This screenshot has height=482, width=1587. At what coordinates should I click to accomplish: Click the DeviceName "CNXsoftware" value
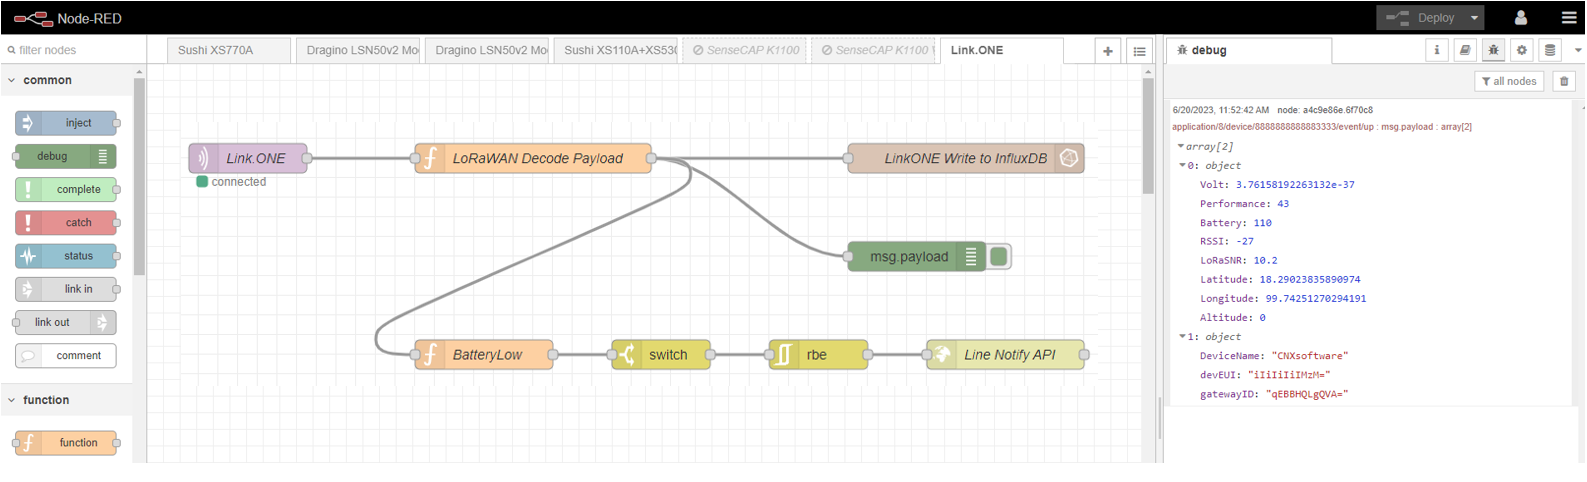pos(1310,356)
